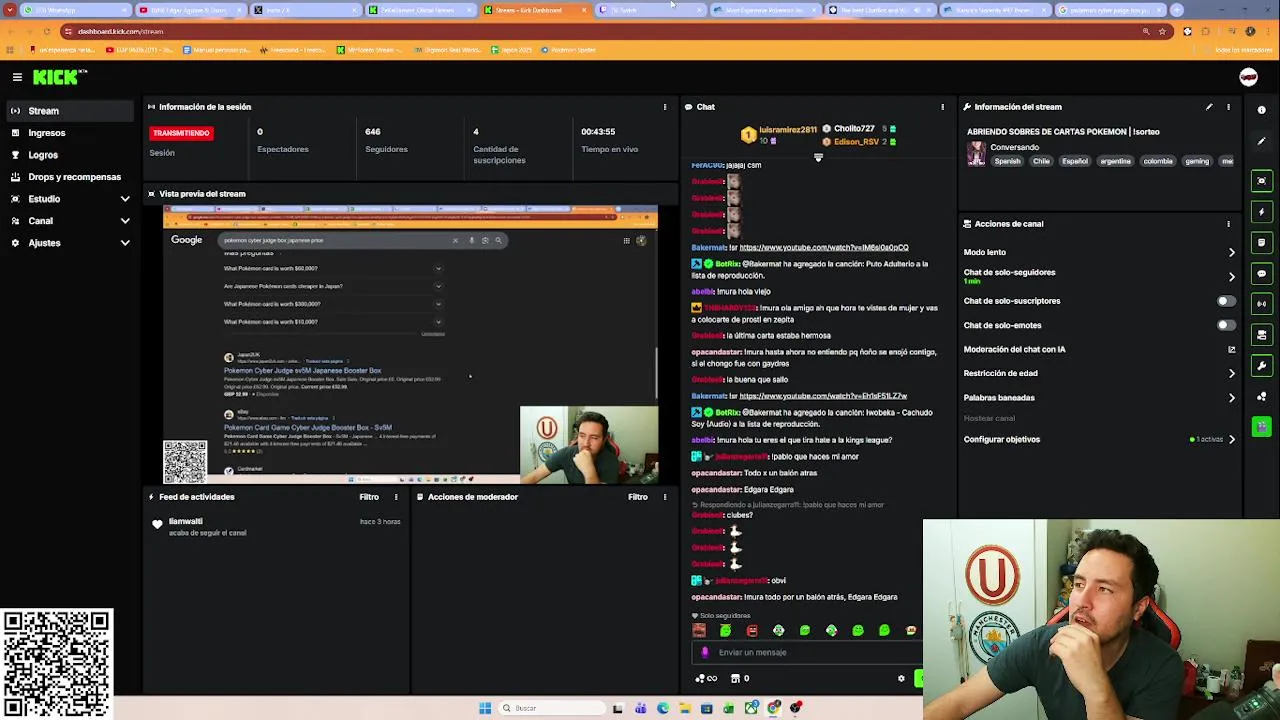This screenshot has width=1280, height=720.
Task: Edit stream info with the pencil icon
Action: click(1209, 107)
